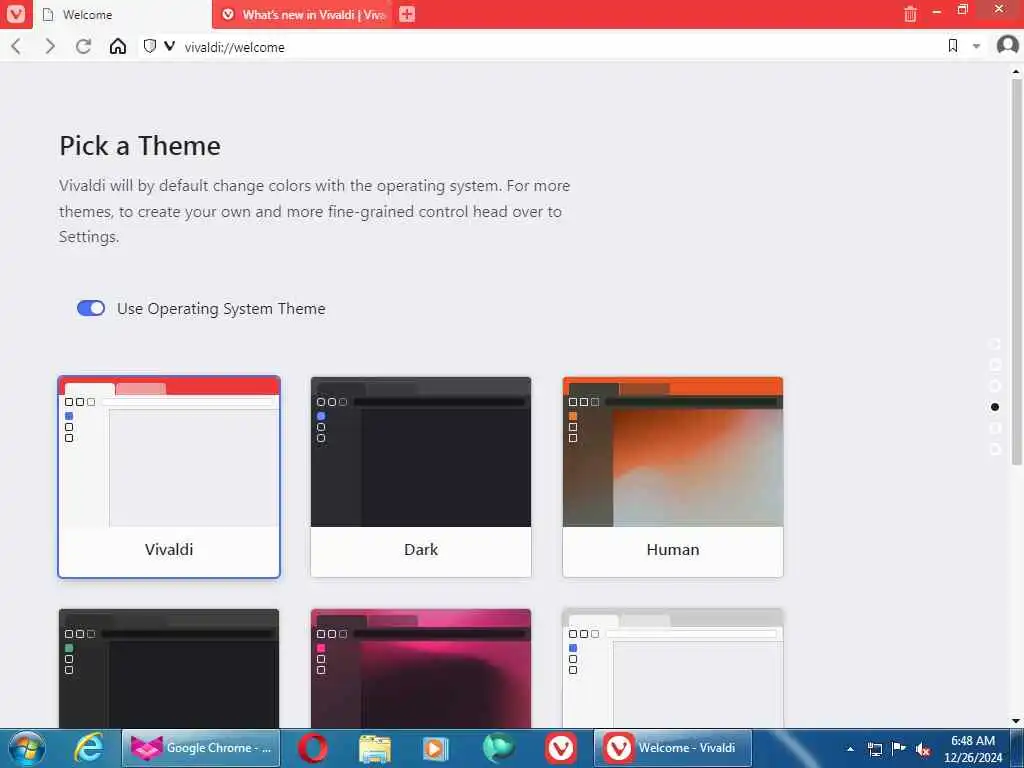
Task: Go forward using the forward arrow
Action: tap(50, 46)
